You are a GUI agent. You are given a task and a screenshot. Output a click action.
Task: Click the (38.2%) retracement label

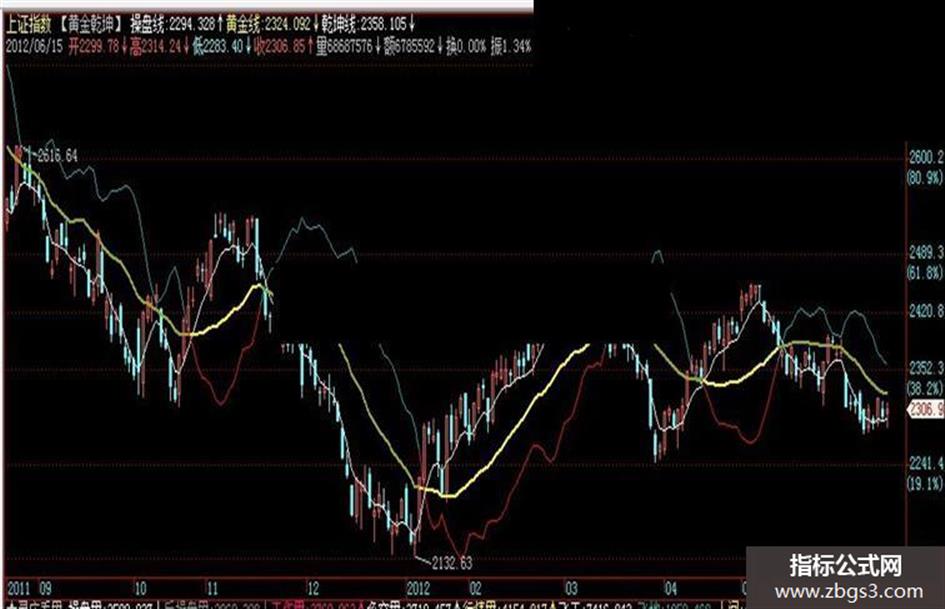coord(926,387)
